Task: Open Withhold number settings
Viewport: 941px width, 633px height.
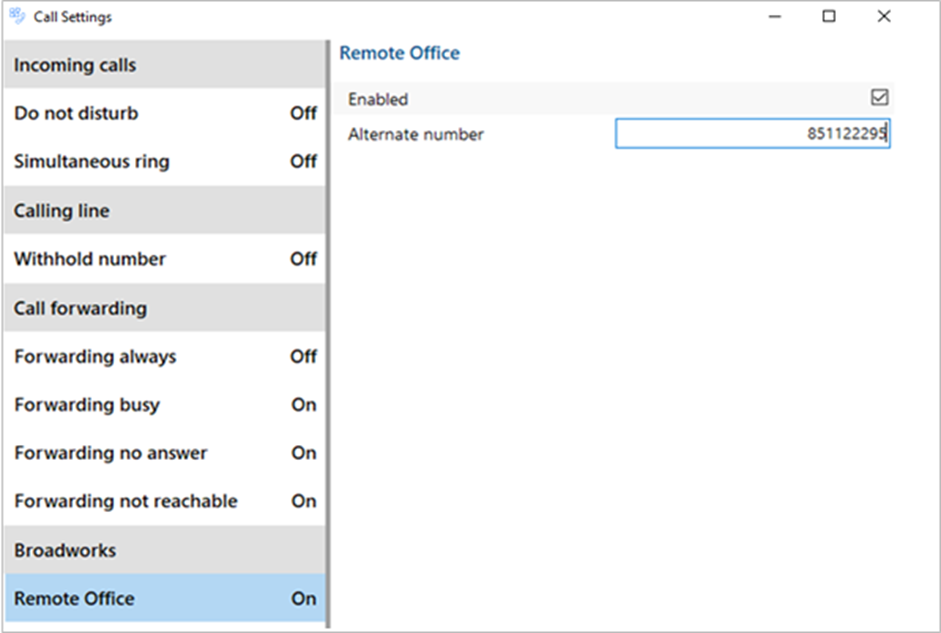Action: [165, 259]
